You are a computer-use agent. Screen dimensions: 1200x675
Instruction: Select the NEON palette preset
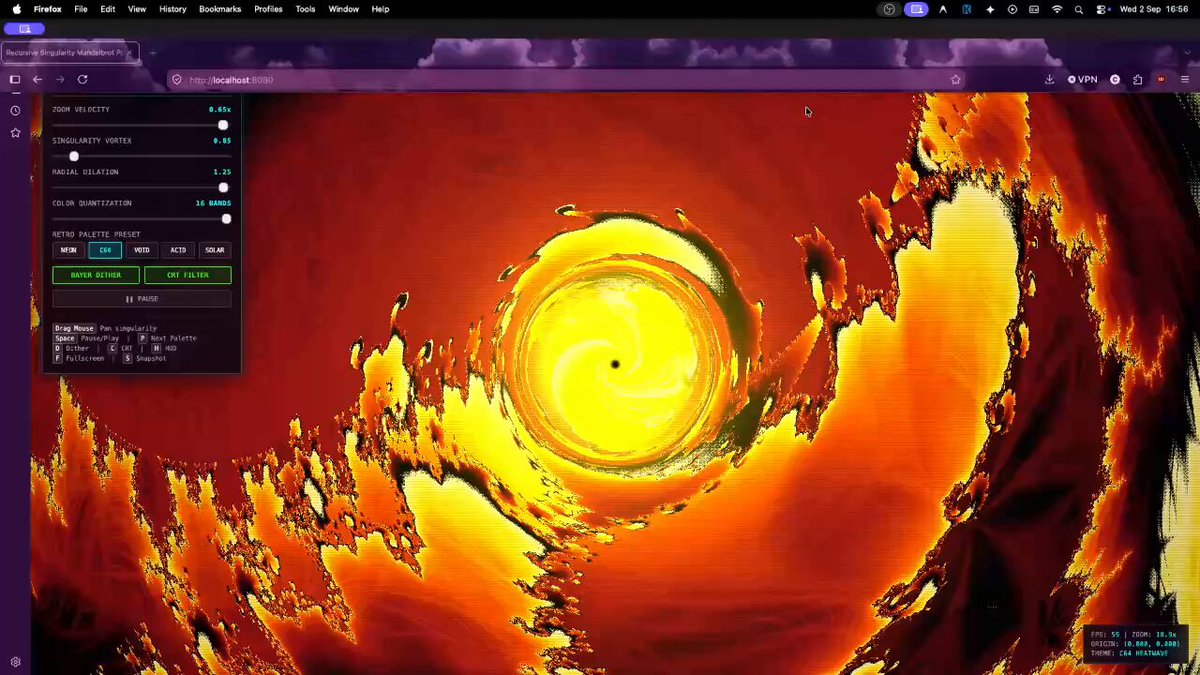pos(69,250)
